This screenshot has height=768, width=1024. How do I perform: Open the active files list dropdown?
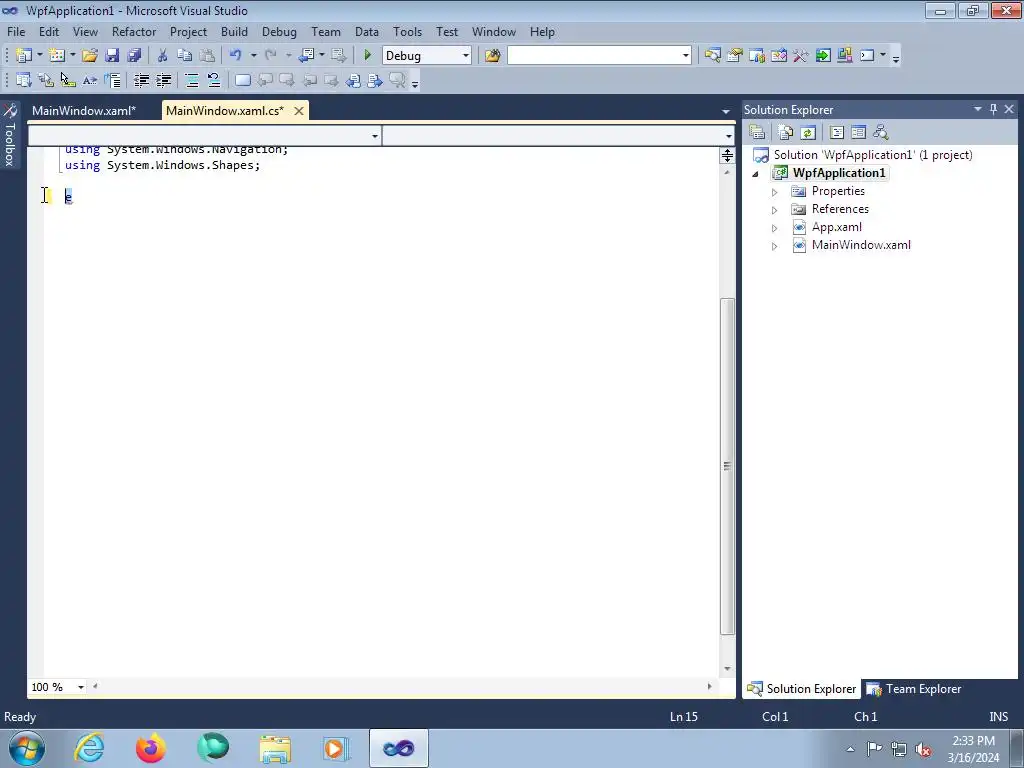[x=726, y=112]
